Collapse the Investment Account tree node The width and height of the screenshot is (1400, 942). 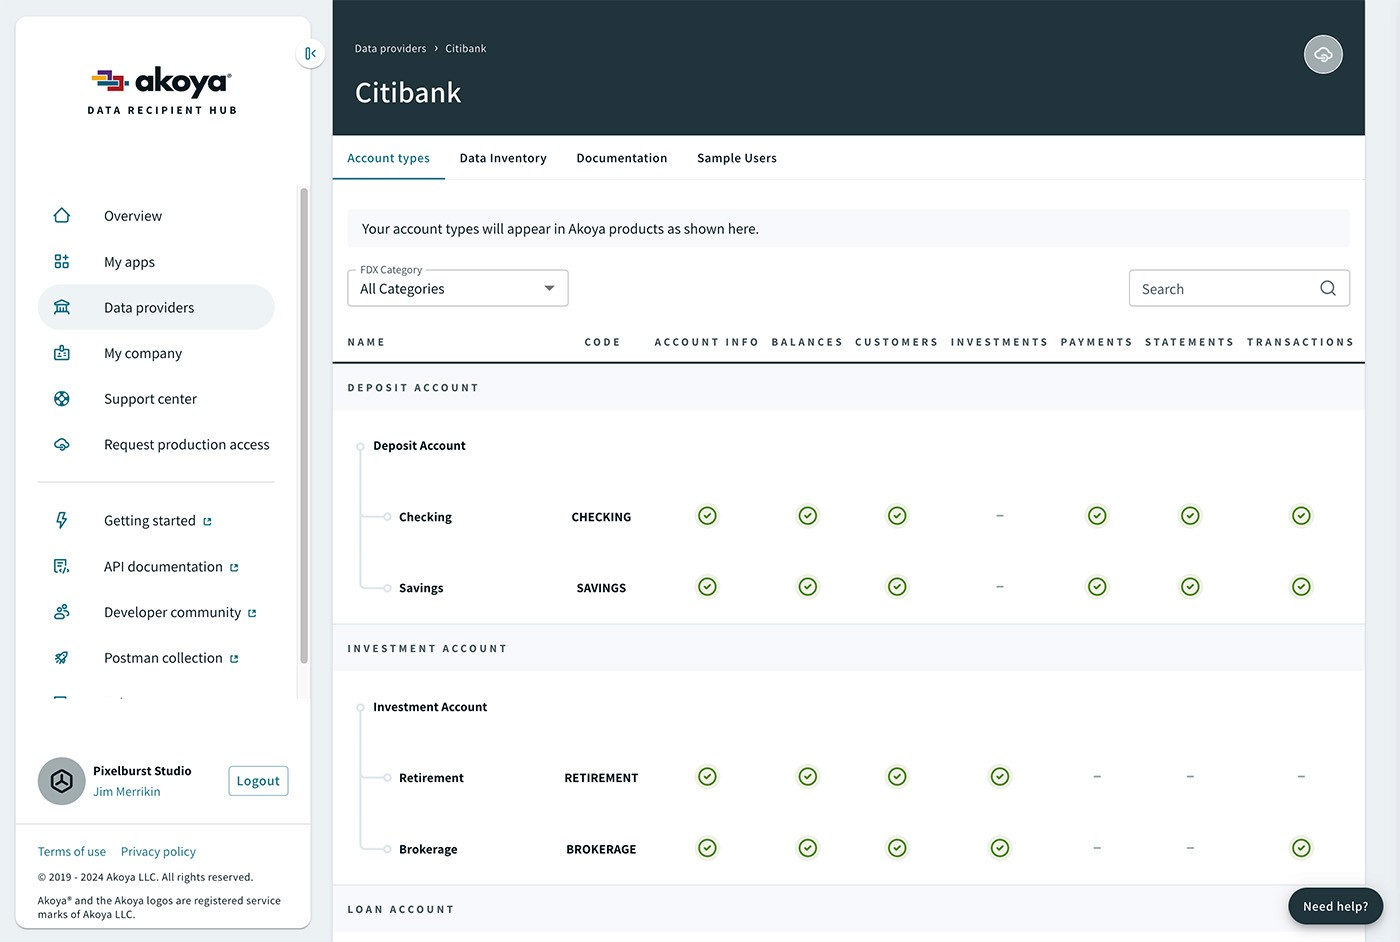click(360, 707)
